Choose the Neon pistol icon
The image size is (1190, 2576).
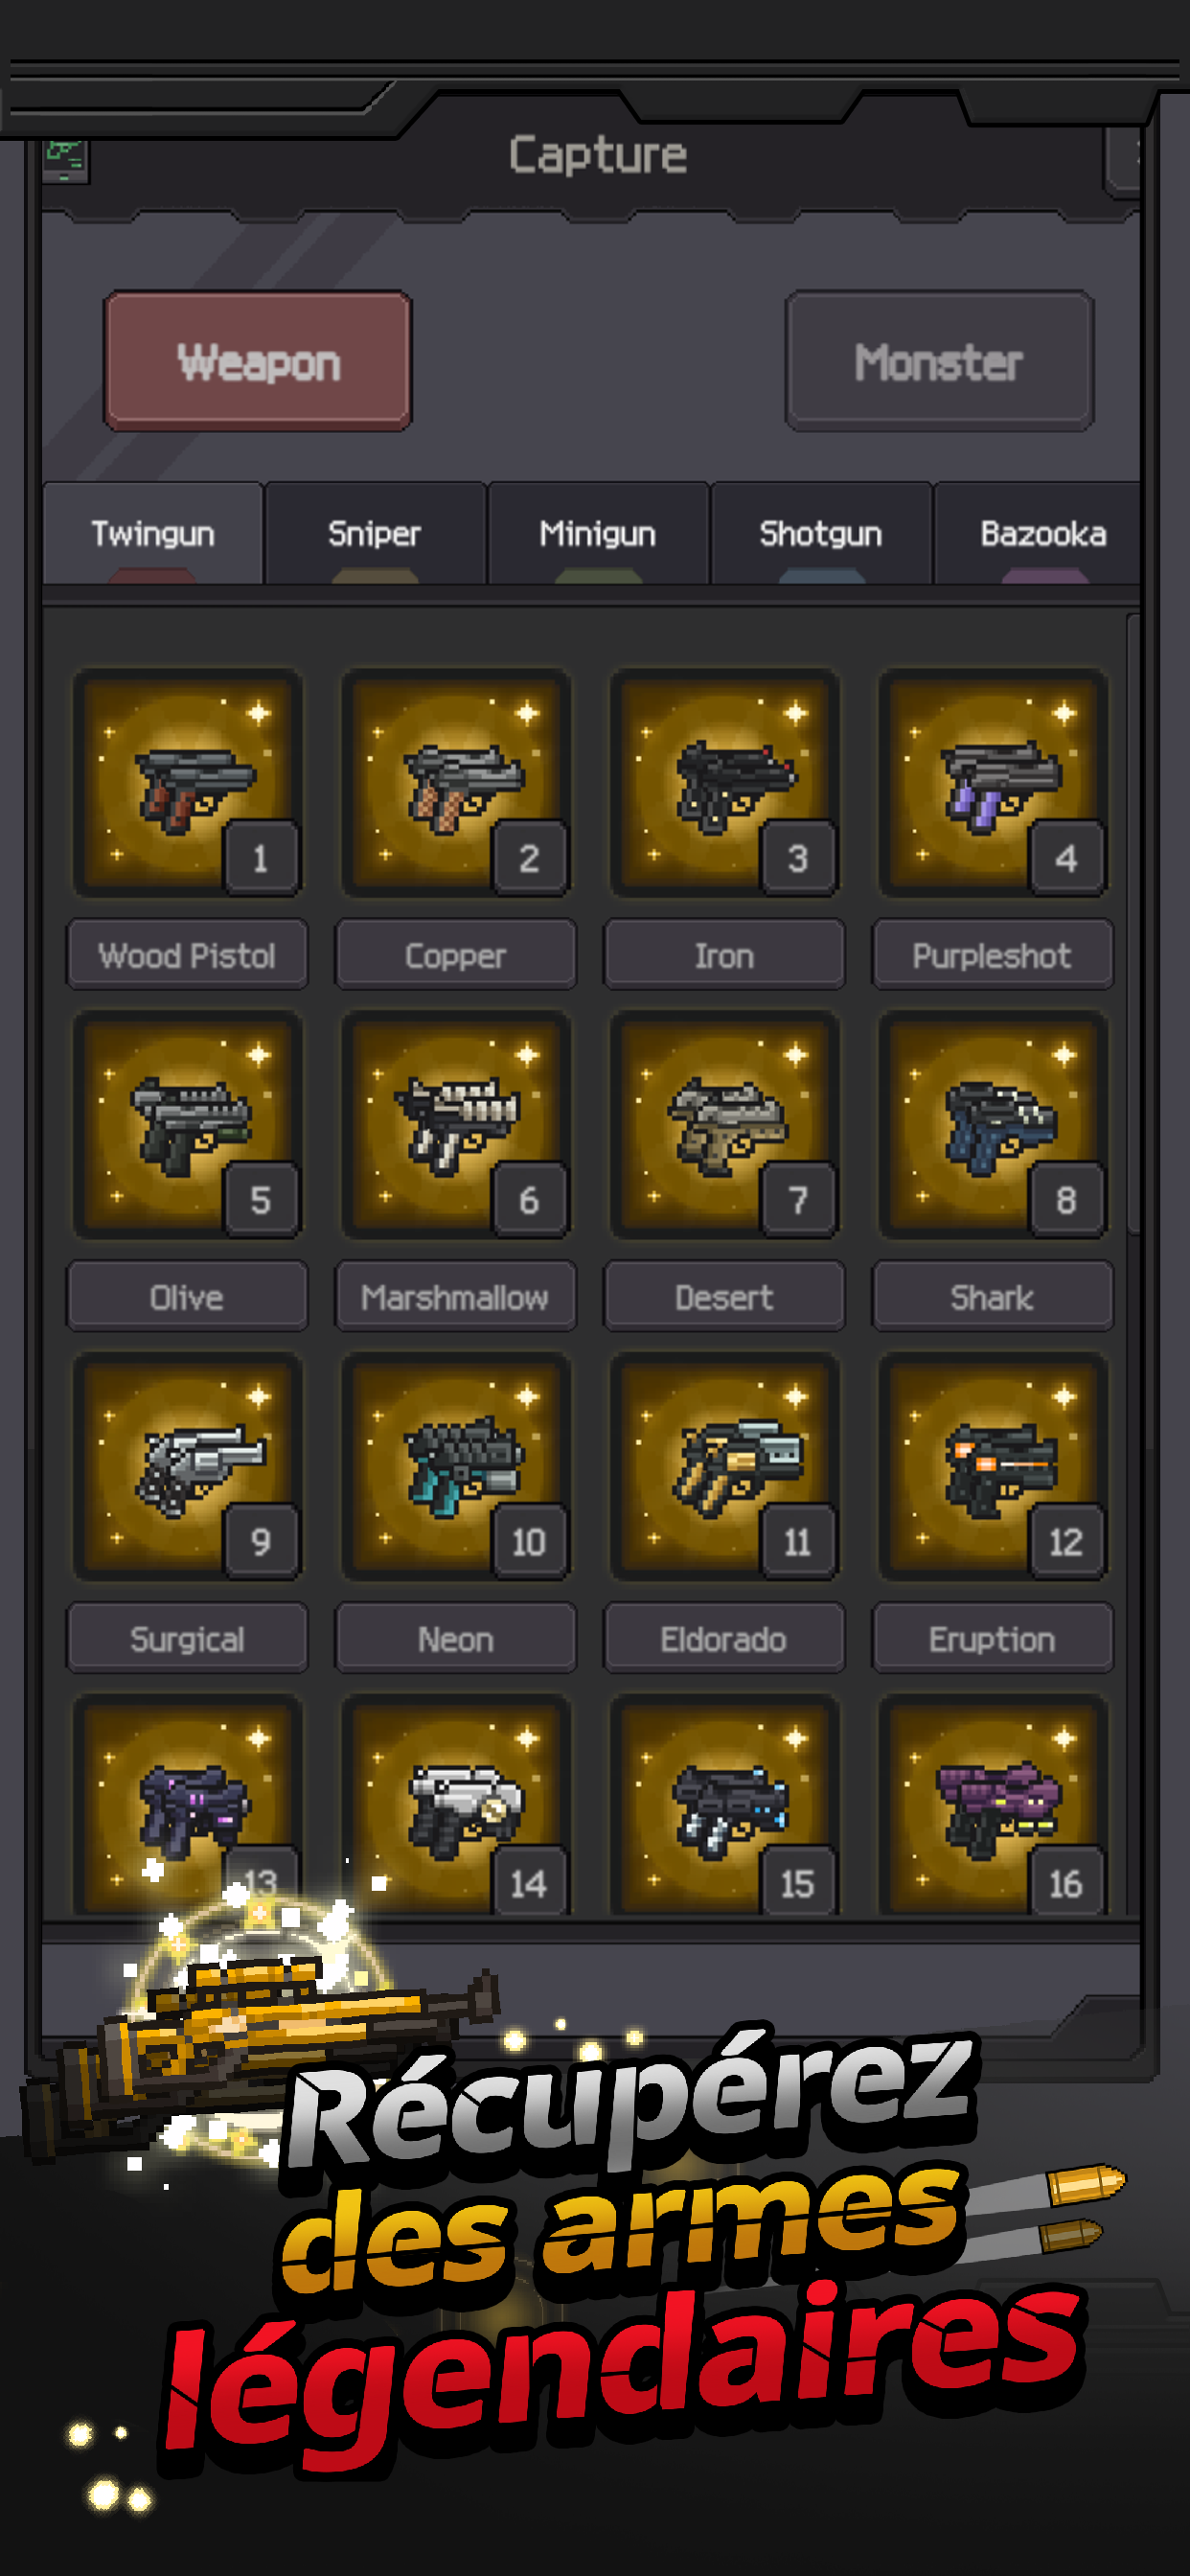[x=456, y=1467]
